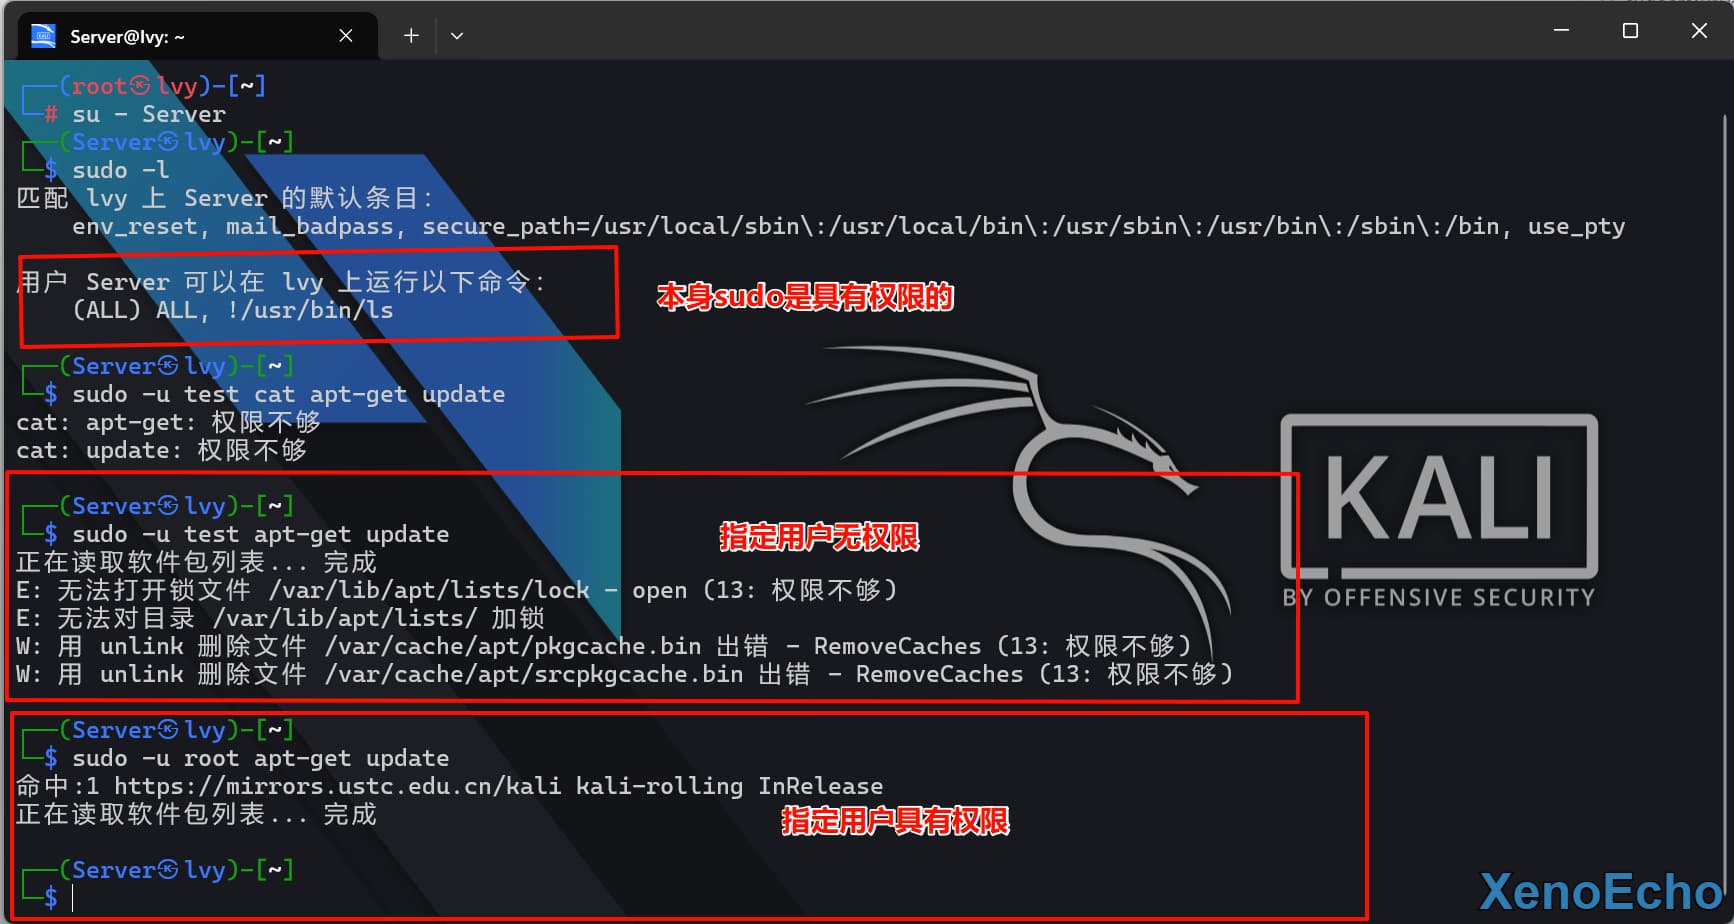1734x924 pixels.
Task: Click the vertical scrollbar on the right edge
Action: tap(1725, 400)
